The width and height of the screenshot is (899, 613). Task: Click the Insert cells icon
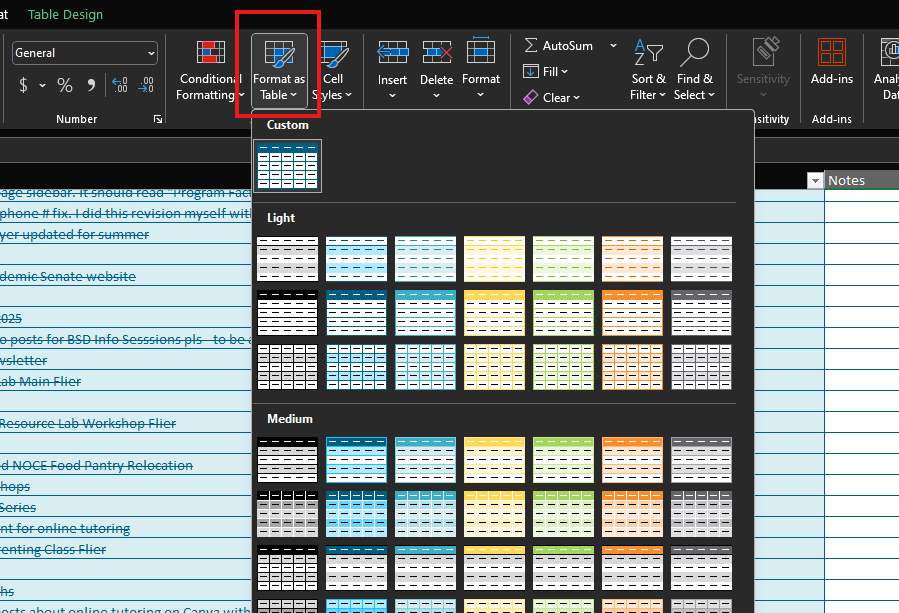coord(392,53)
